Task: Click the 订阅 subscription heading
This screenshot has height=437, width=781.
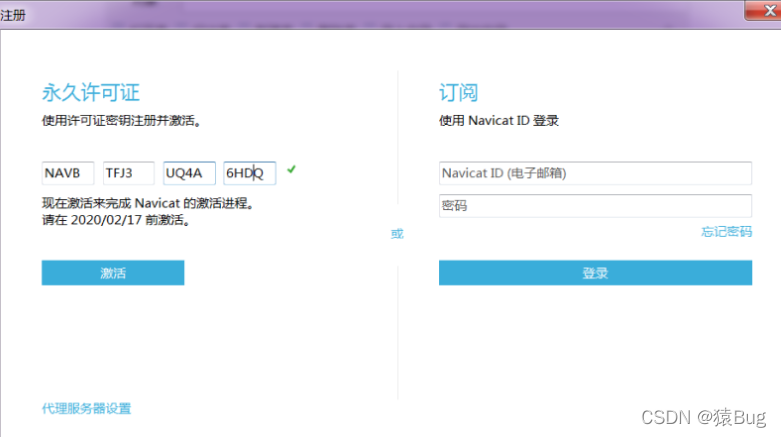Action: (x=458, y=93)
